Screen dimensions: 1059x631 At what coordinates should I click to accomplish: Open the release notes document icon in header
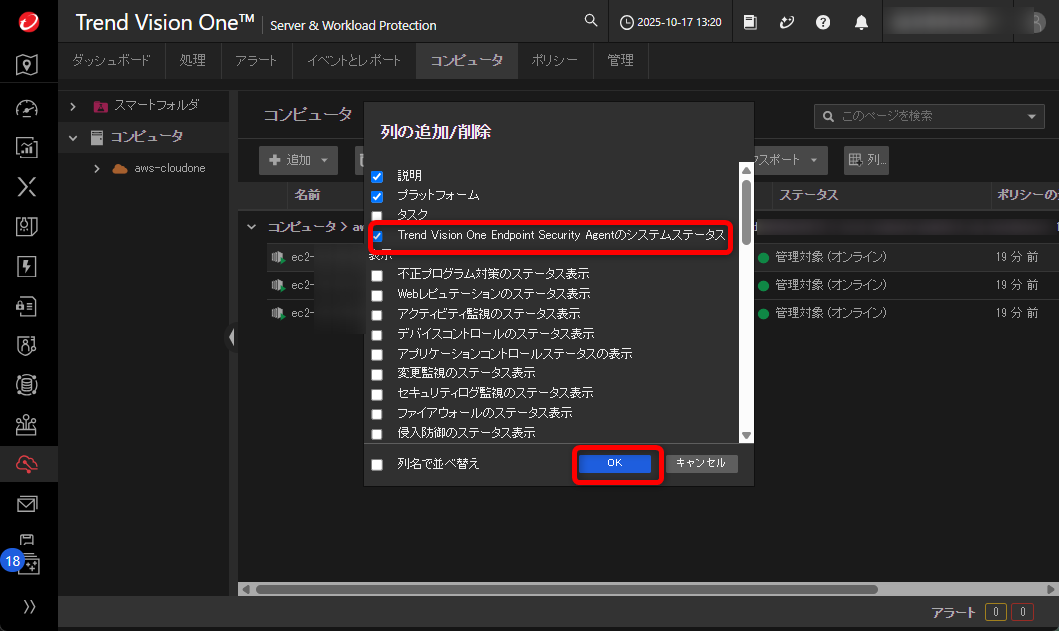[750, 21]
